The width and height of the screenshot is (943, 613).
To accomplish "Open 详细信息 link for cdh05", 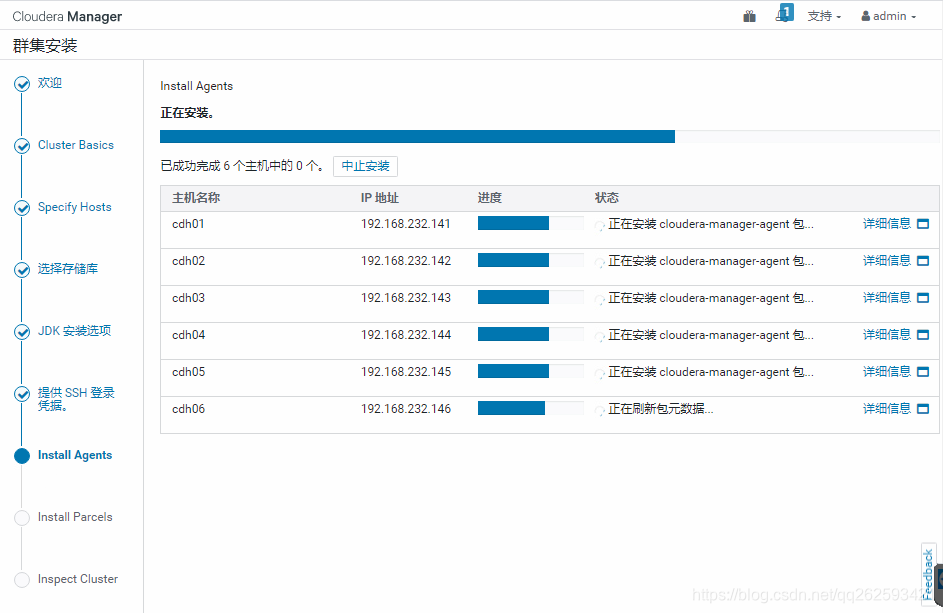I will (x=886, y=372).
